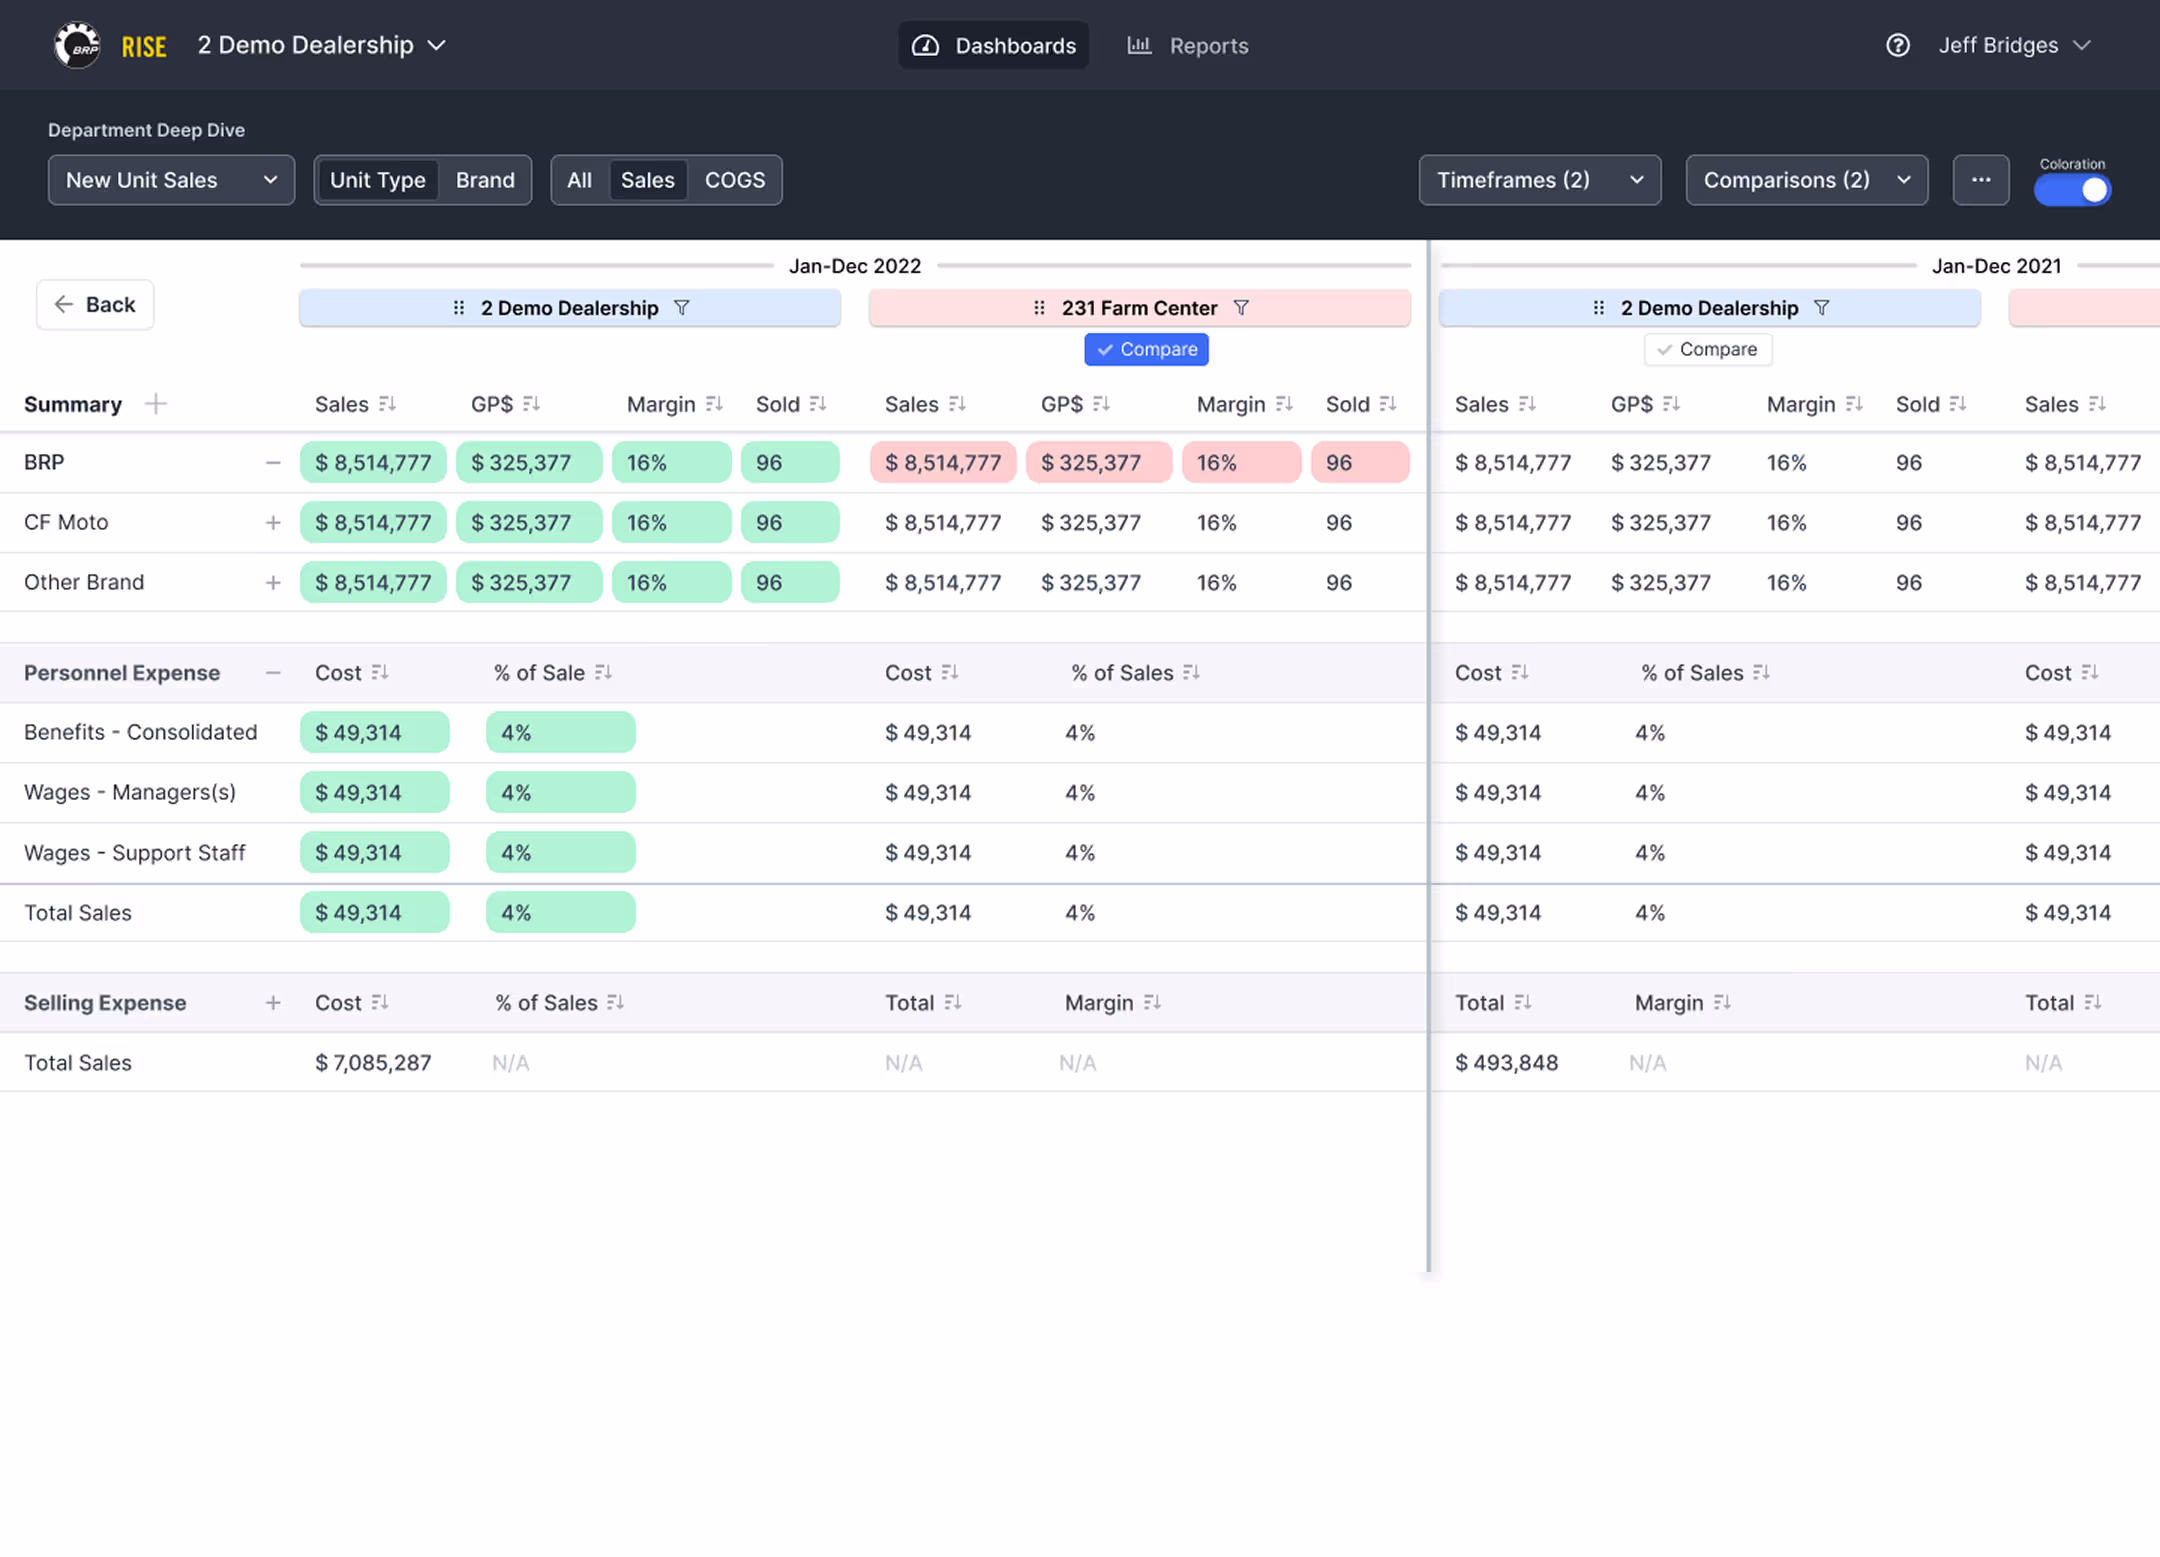The width and height of the screenshot is (2160, 1557).
Task: Sort Selling Expense Margin for 231 Farm Center
Action: (x=1152, y=1003)
